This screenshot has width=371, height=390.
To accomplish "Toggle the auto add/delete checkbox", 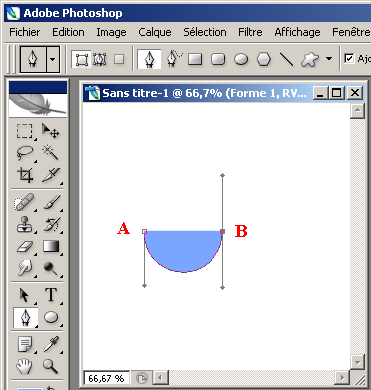I will (349, 58).
